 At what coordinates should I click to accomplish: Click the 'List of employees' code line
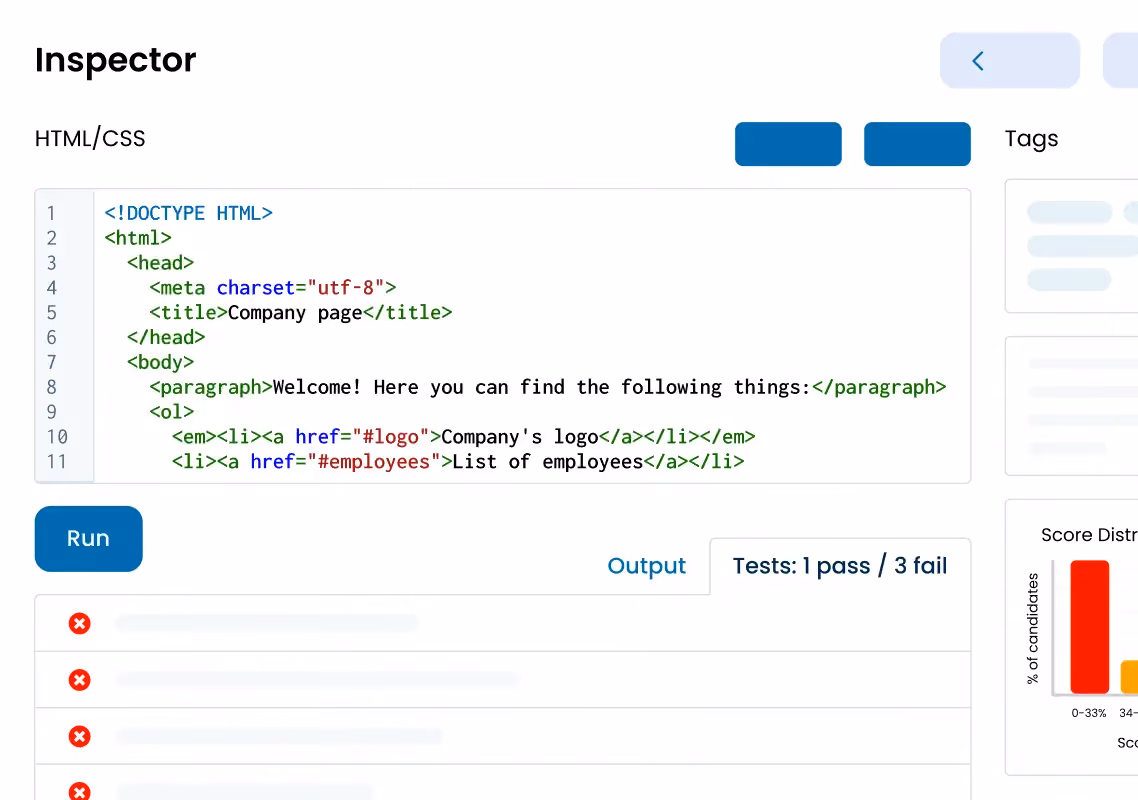pos(458,462)
